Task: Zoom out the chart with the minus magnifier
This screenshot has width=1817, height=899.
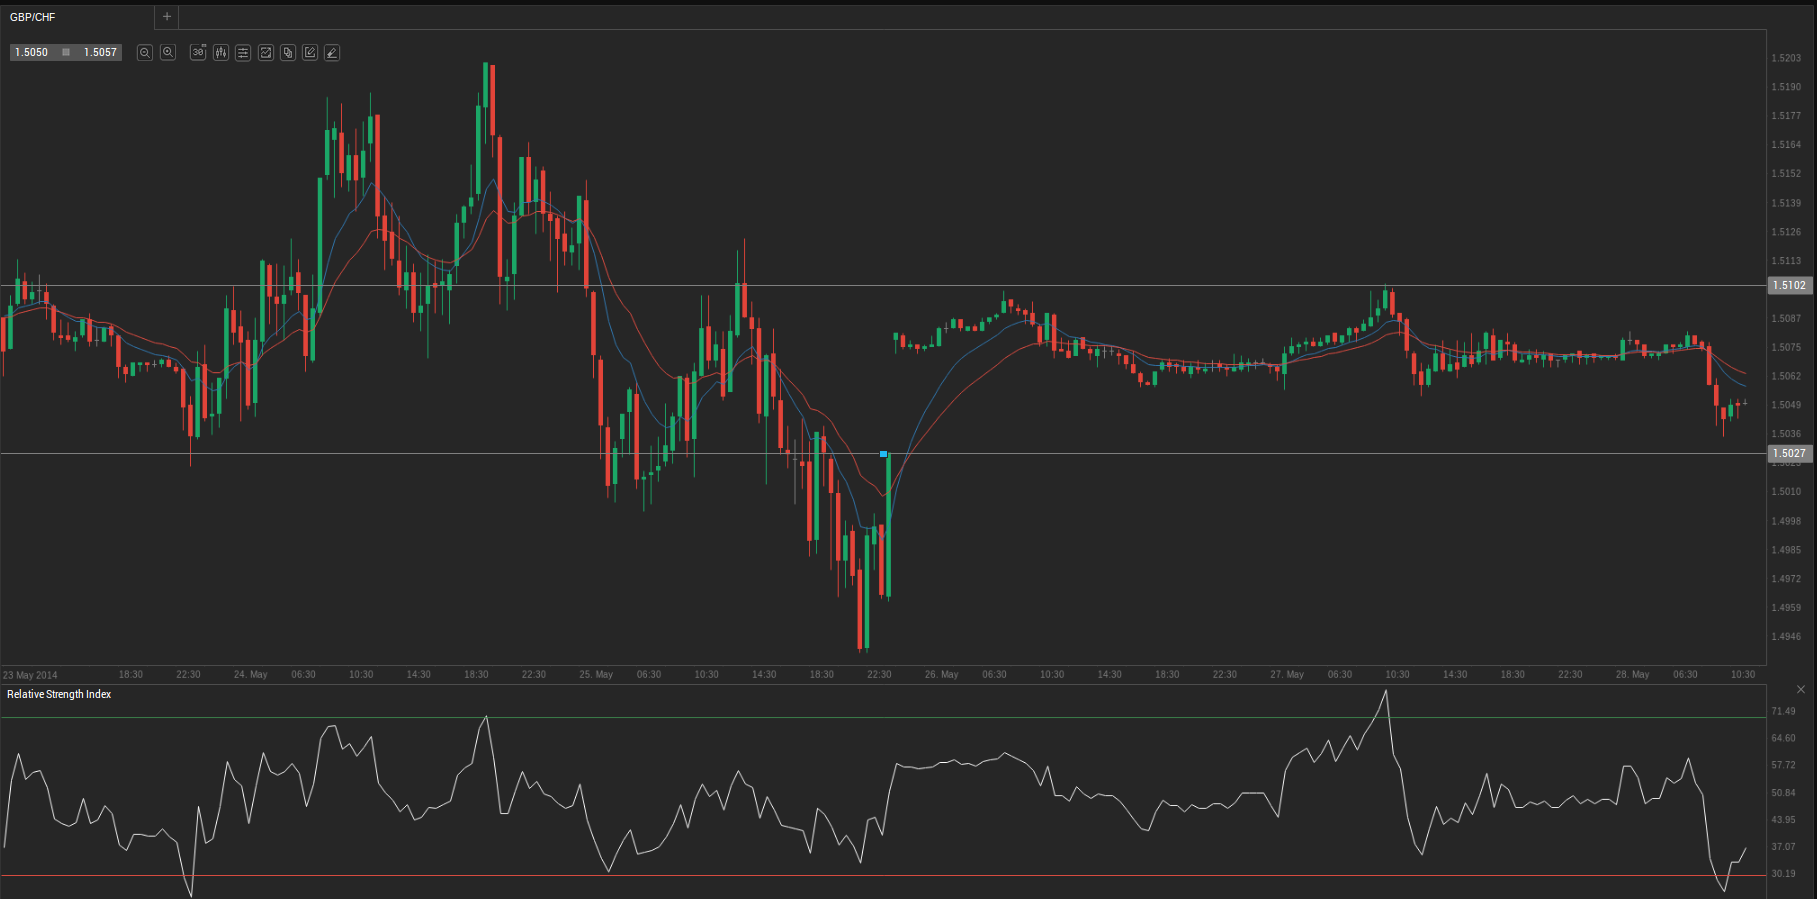Action: click(145, 52)
